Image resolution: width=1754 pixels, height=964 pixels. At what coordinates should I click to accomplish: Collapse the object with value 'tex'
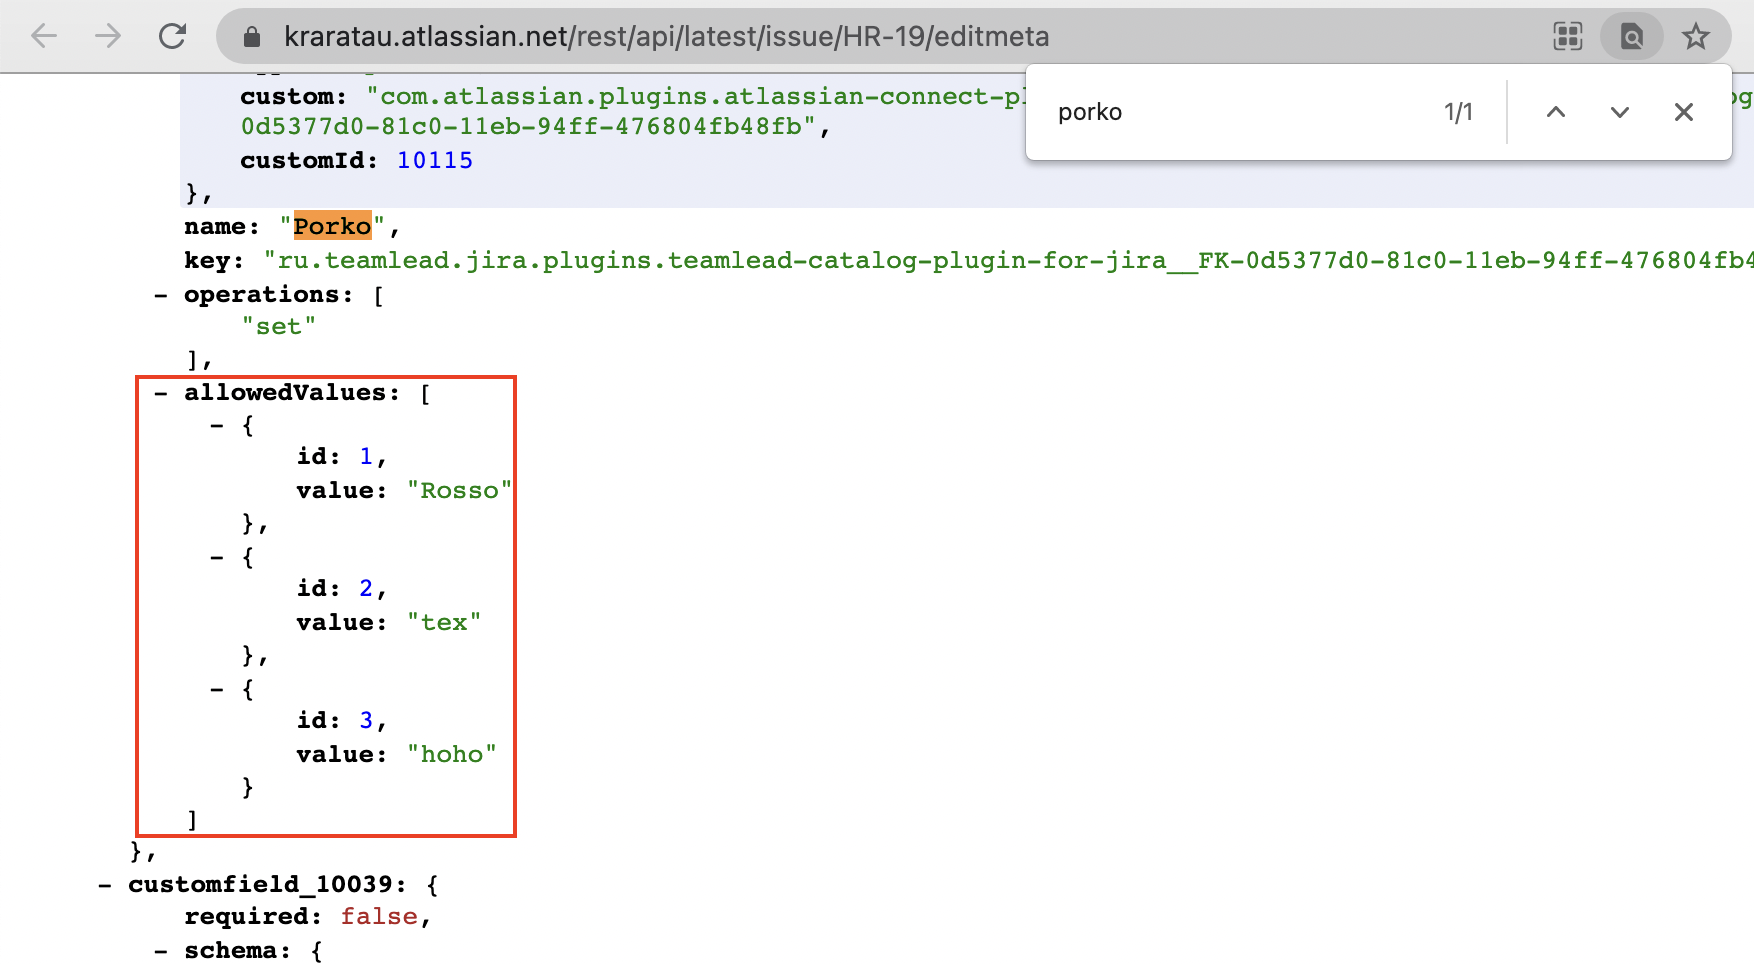point(217,558)
